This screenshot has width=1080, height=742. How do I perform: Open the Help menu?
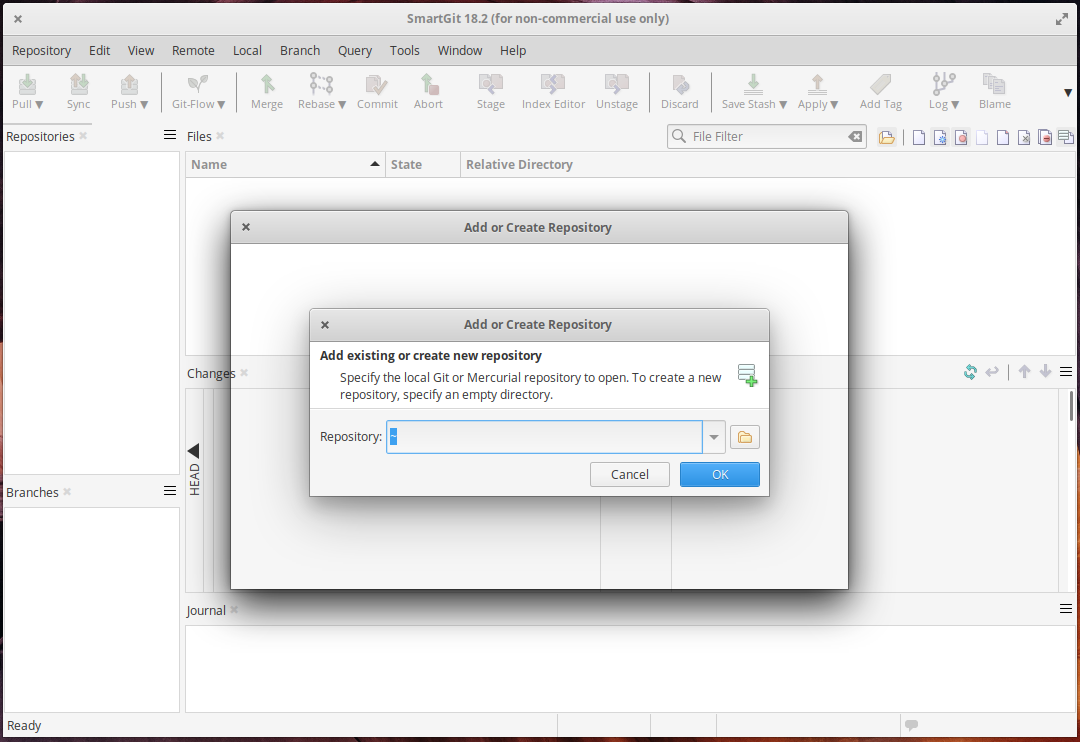coord(512,50)
